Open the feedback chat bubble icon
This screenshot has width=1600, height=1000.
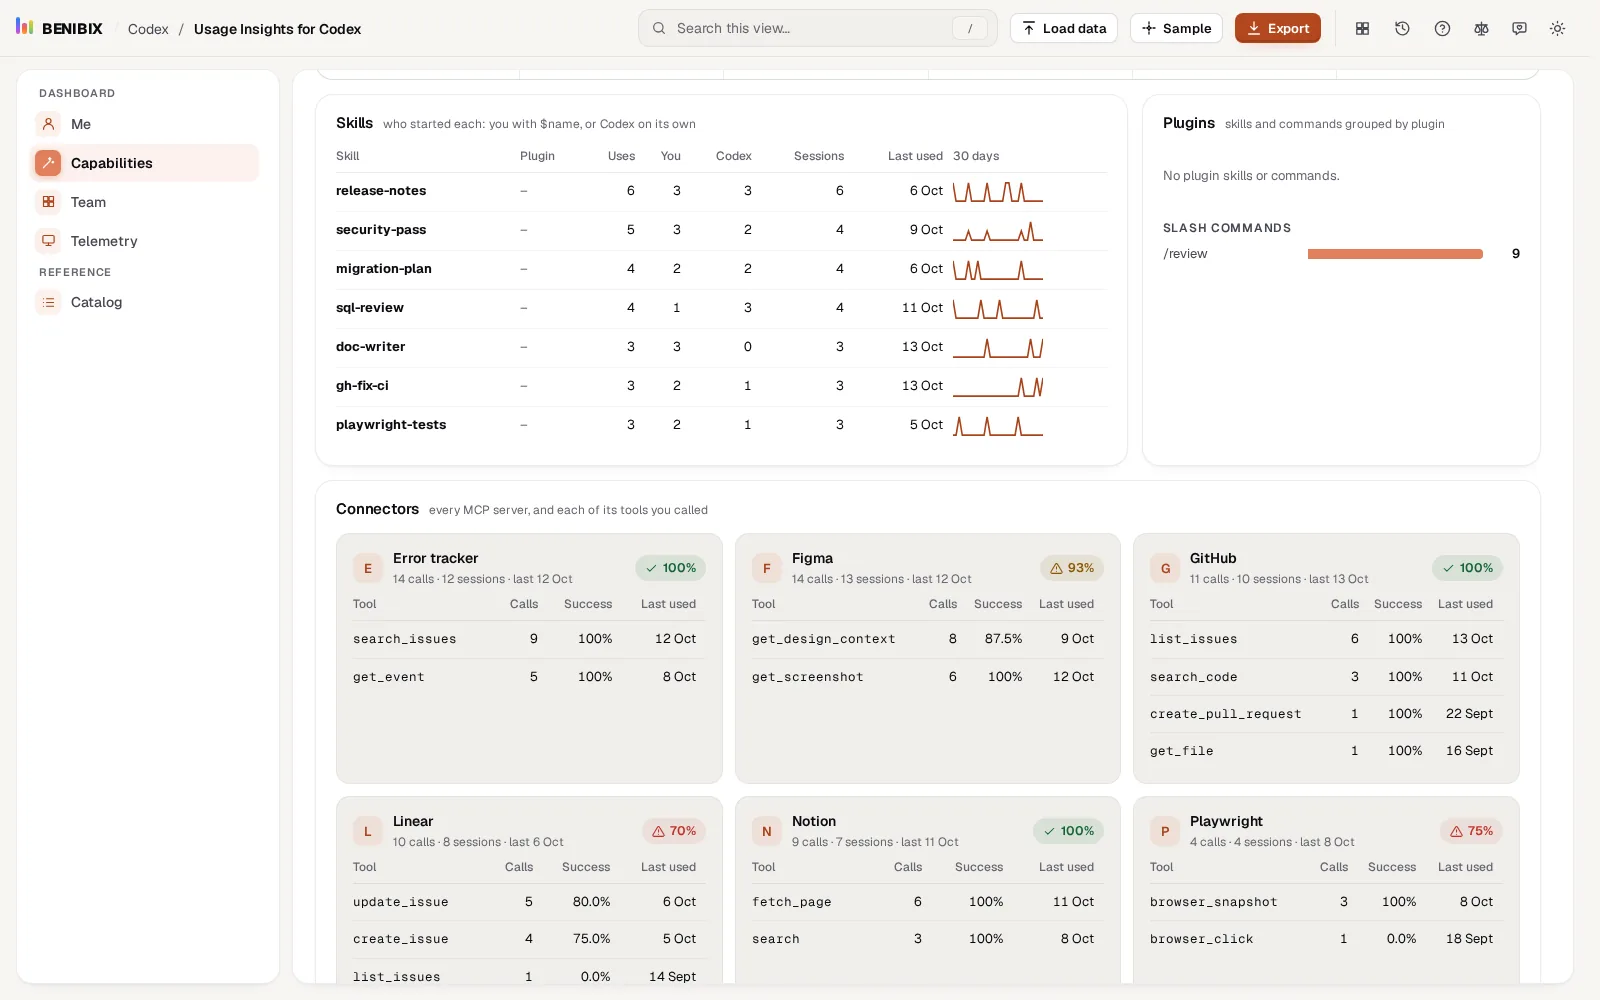click(x=1519, y=28)
